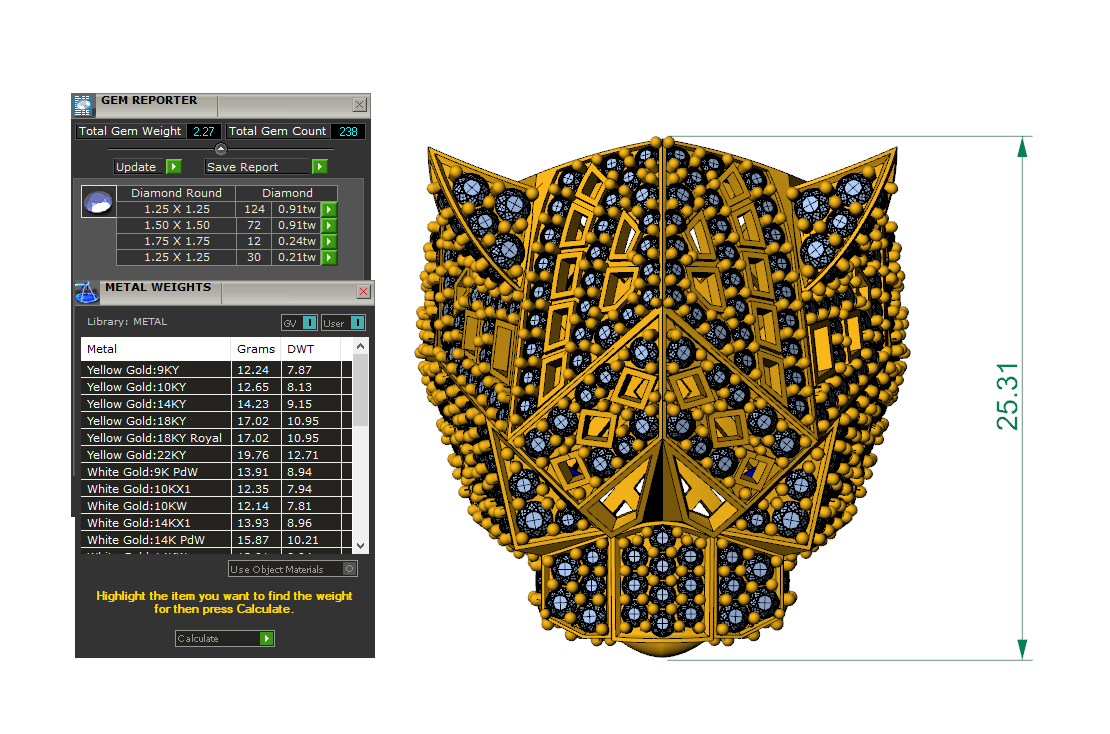1110x734 pixels.
Task: Click green arrow for 124-count diamond row
Action: pyautogui.click(x=329, y=210)
